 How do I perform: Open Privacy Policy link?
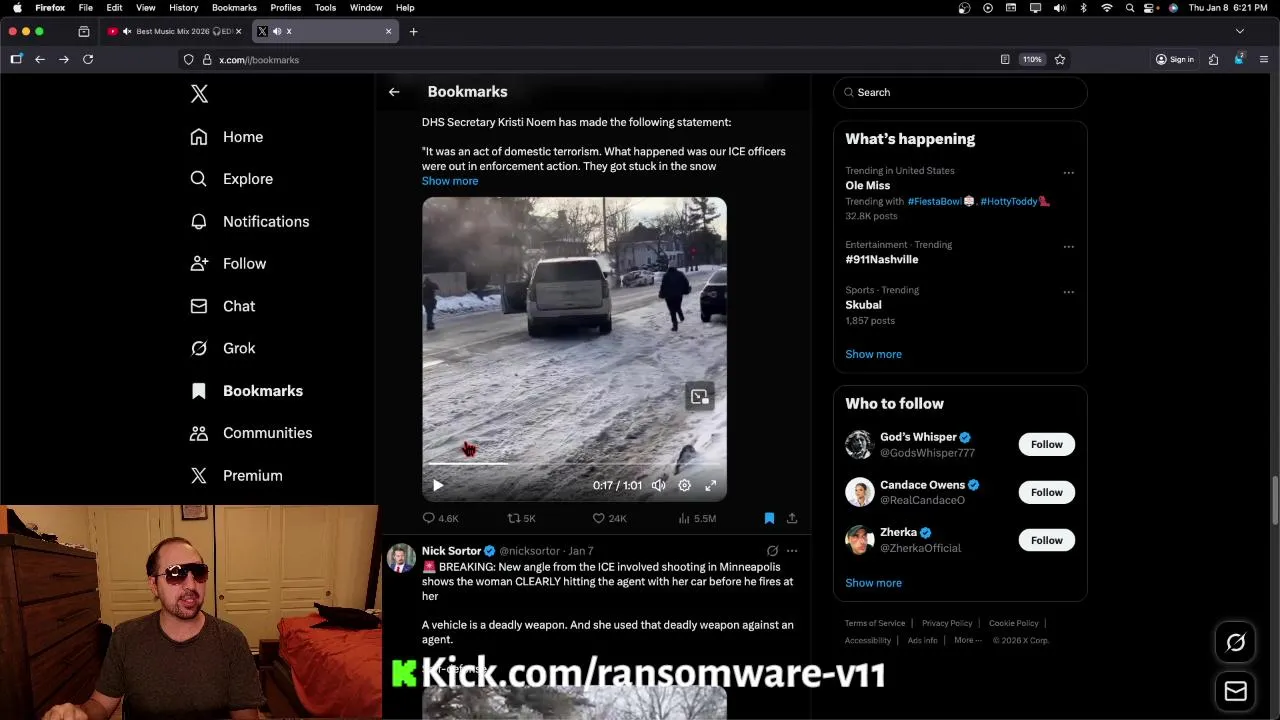click(x=947, y=623)
